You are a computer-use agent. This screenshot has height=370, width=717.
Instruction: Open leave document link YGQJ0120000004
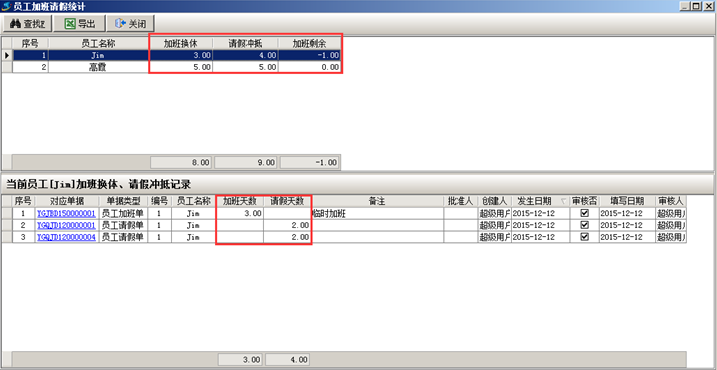click(67, 237)
